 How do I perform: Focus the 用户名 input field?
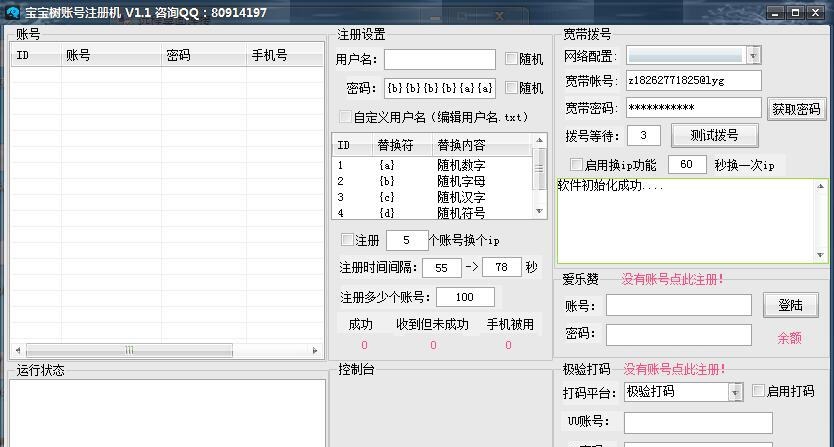tap(440, 59)
